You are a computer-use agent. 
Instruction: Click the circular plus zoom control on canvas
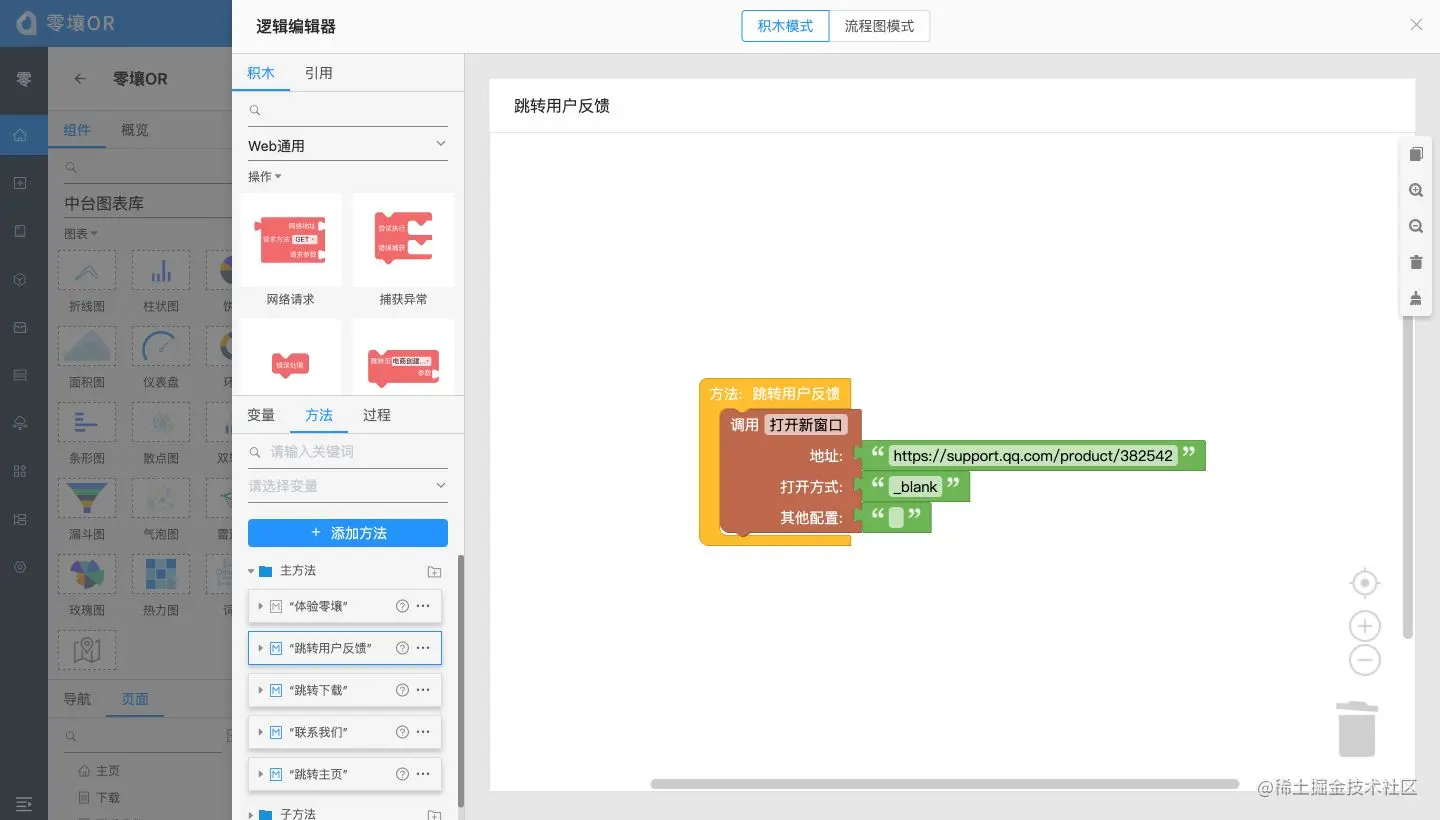pyautogui.click(x=1365, y=626)
